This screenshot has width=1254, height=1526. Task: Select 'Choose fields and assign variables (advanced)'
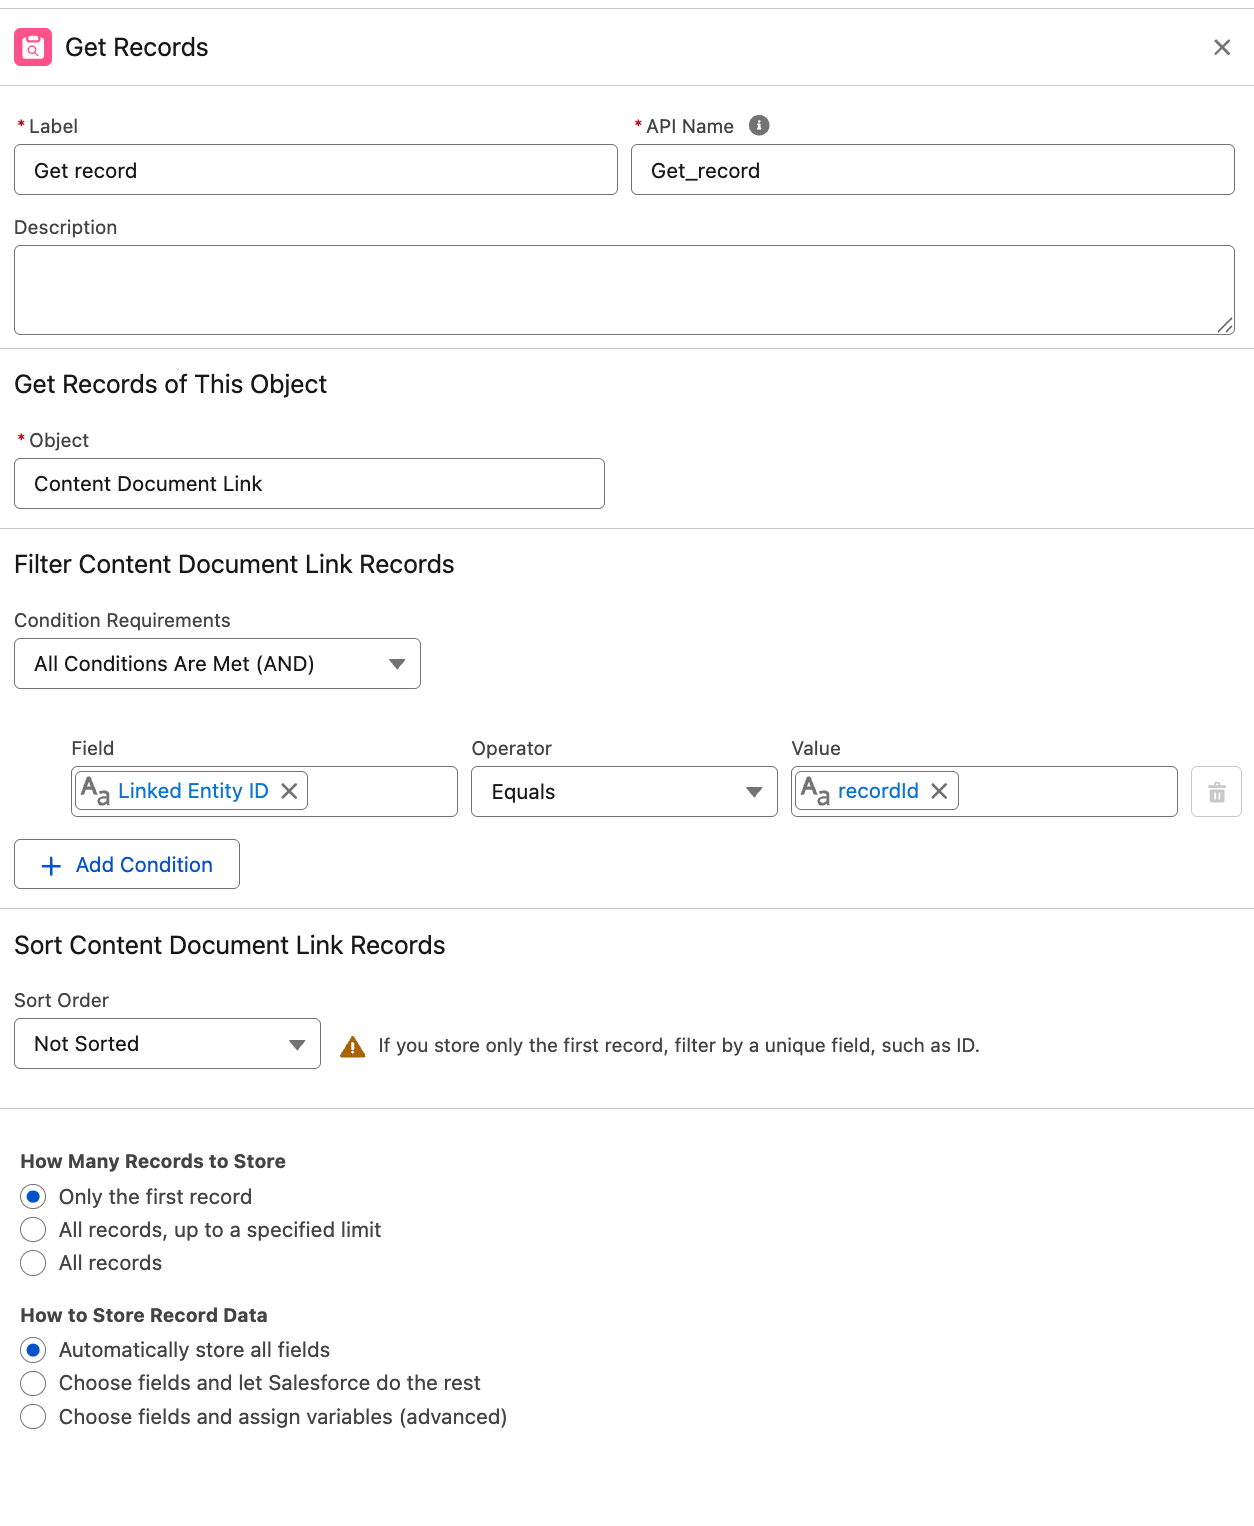pyautogui.click(x=33, y=1417)
